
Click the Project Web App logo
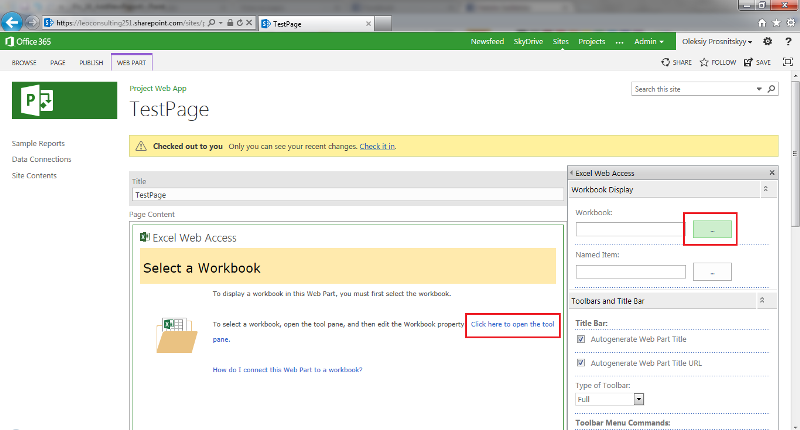click(x=64, y=100)
